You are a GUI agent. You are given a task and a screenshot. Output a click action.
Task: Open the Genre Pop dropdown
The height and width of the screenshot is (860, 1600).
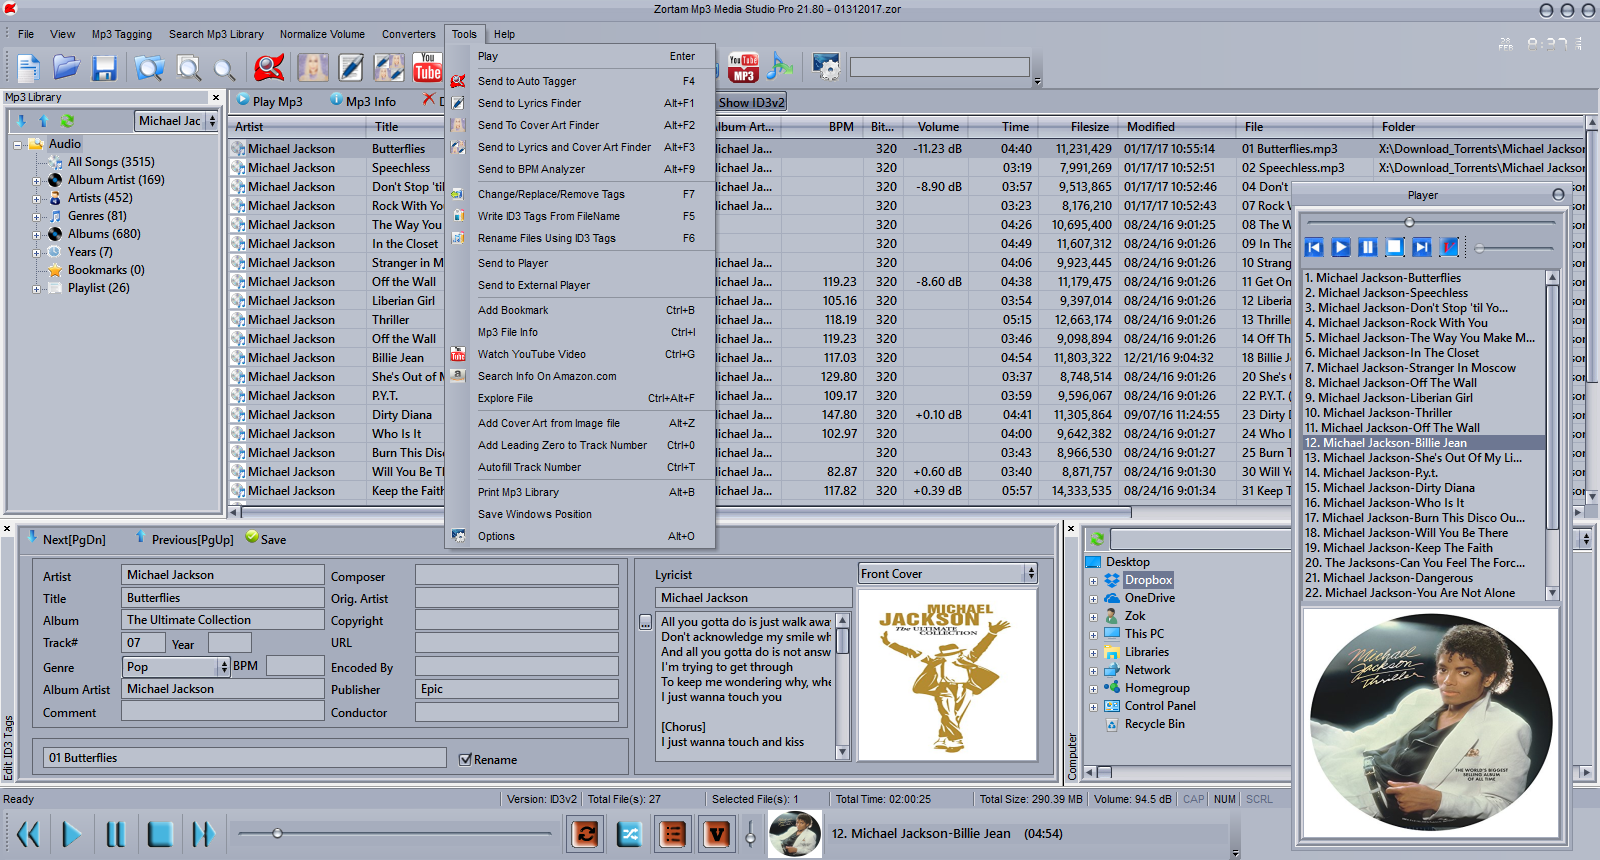(223, 667)
